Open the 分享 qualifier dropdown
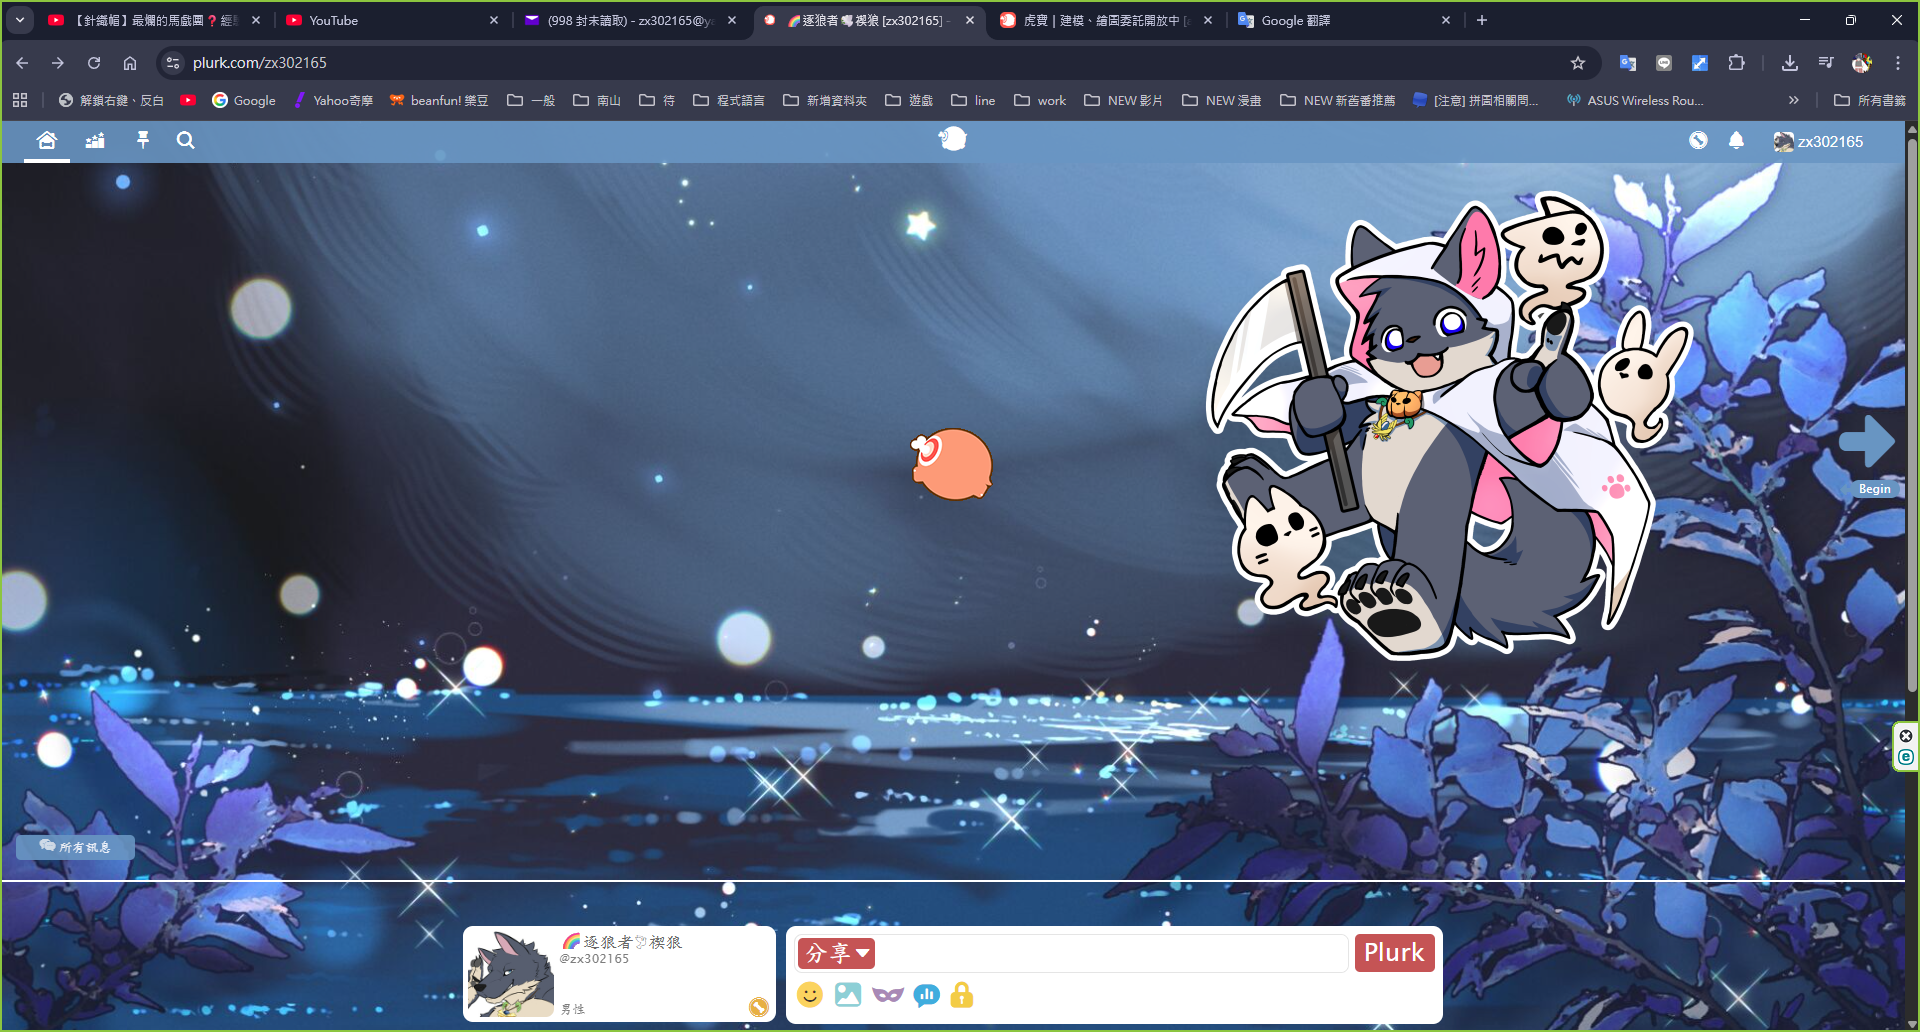Image resolution: width=1920 pixels, height=1032 pixels. tap(837, 954)
